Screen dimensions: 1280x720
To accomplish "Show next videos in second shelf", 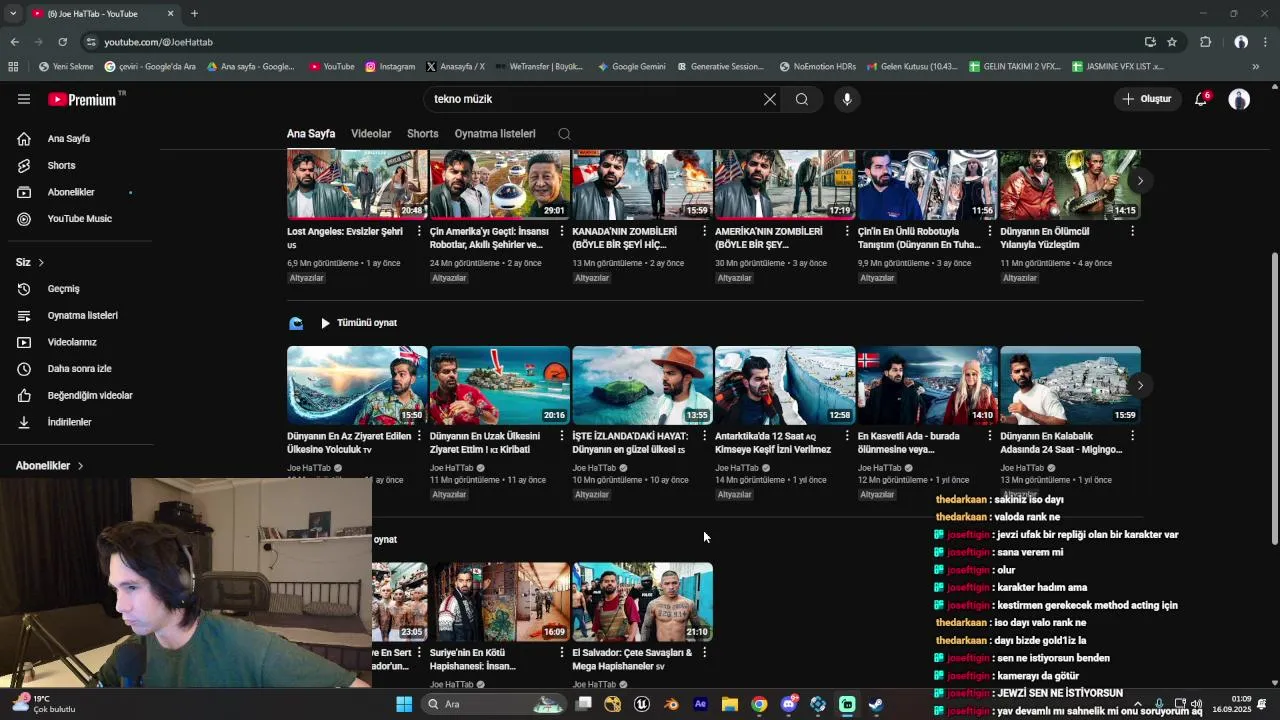I will click(x=1140, y=385).
